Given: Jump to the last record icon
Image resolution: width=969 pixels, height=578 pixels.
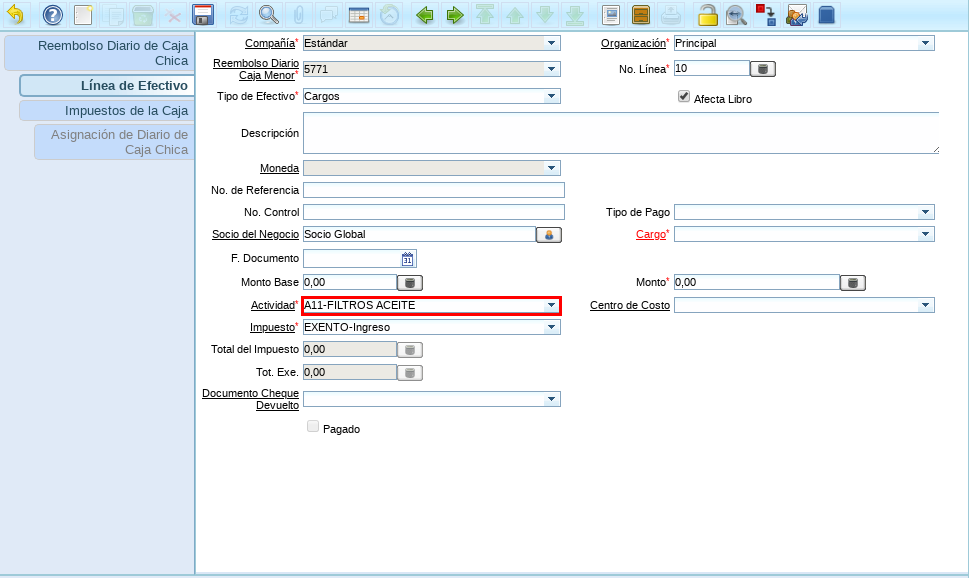Looking at the screenshot, I should click(x=575, y=14).
